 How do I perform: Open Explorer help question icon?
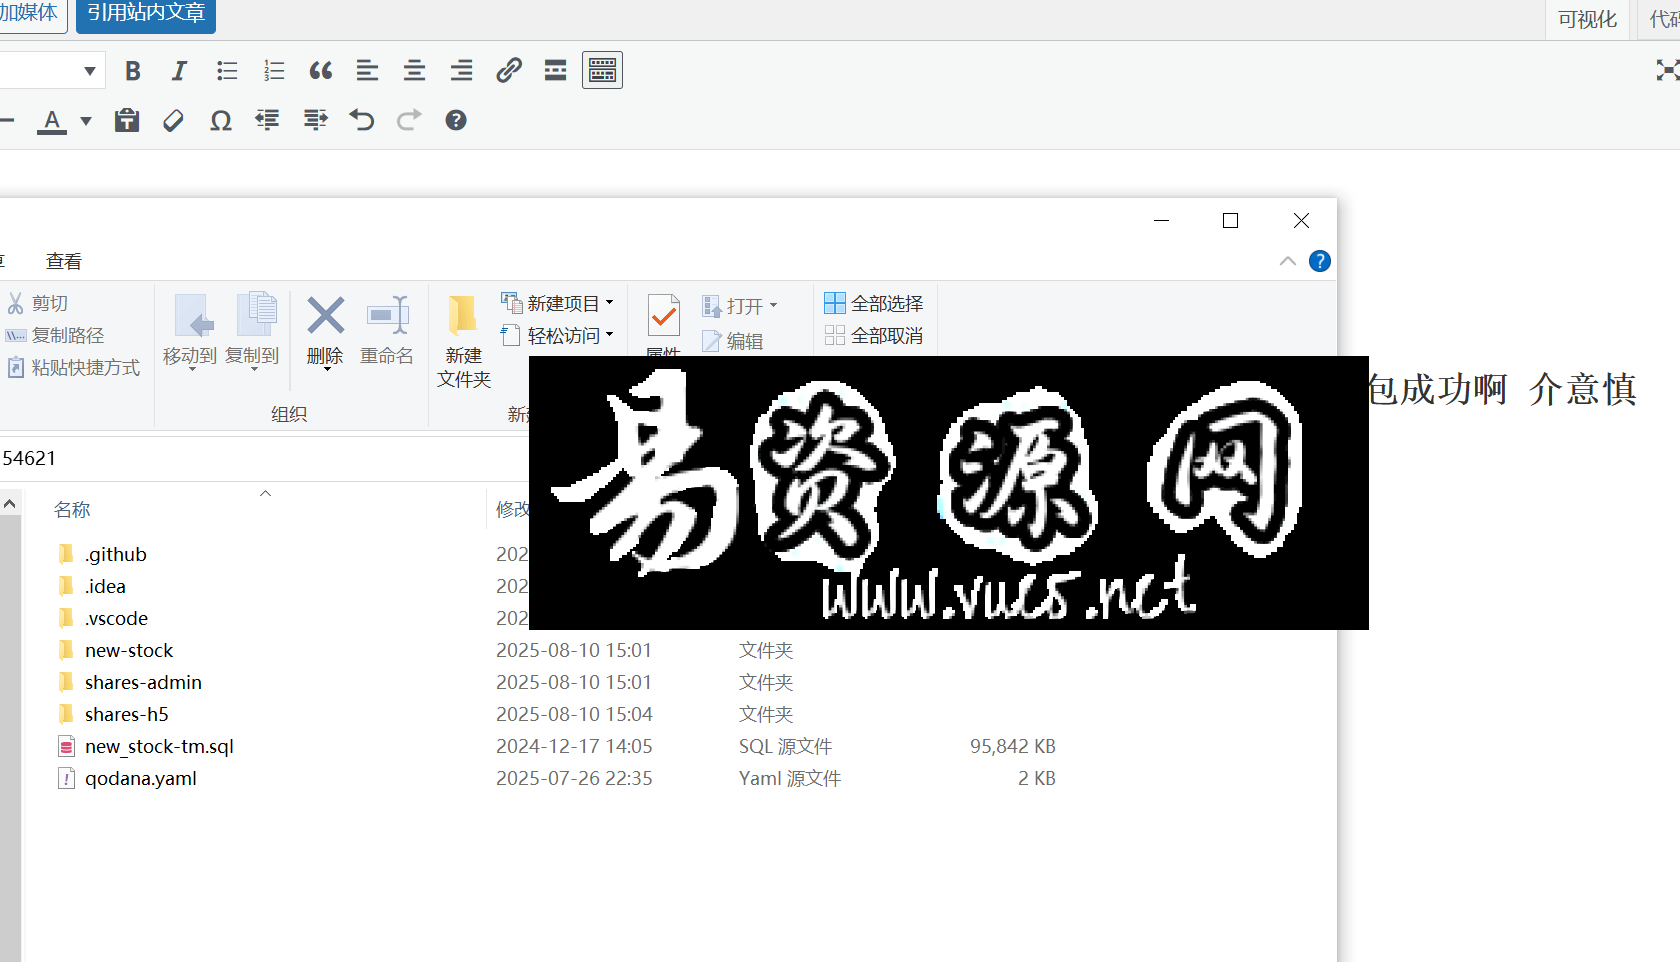point(1320,261)
